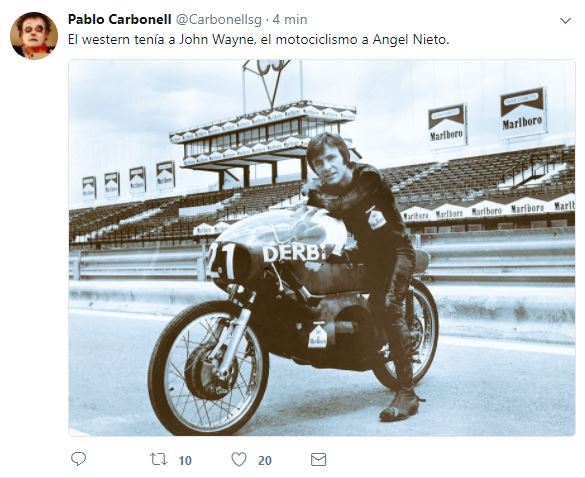Open the tweet permalink from "4 min" timestamp
585x478 pixels.
[x=290, y=19]
